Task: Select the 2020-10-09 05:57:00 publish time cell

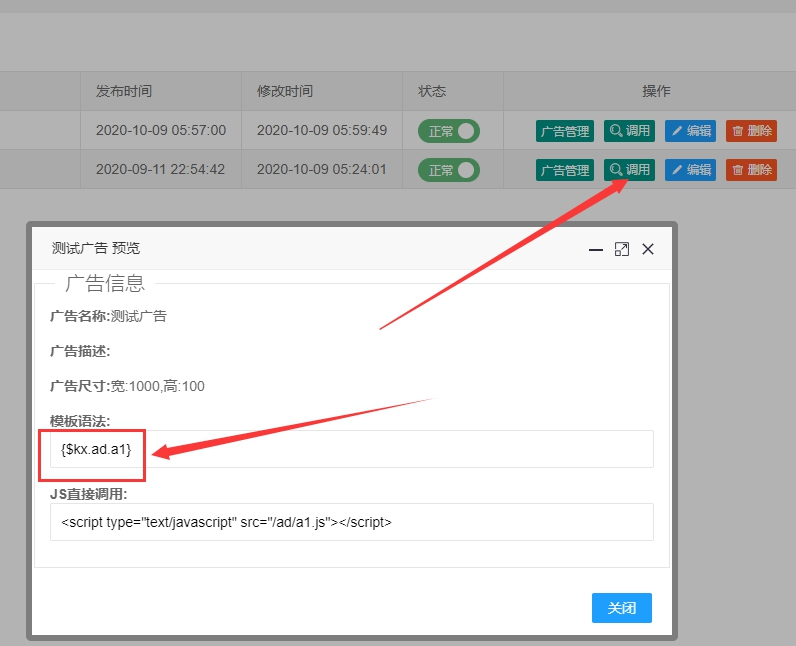Action: [x=161, y=130]
